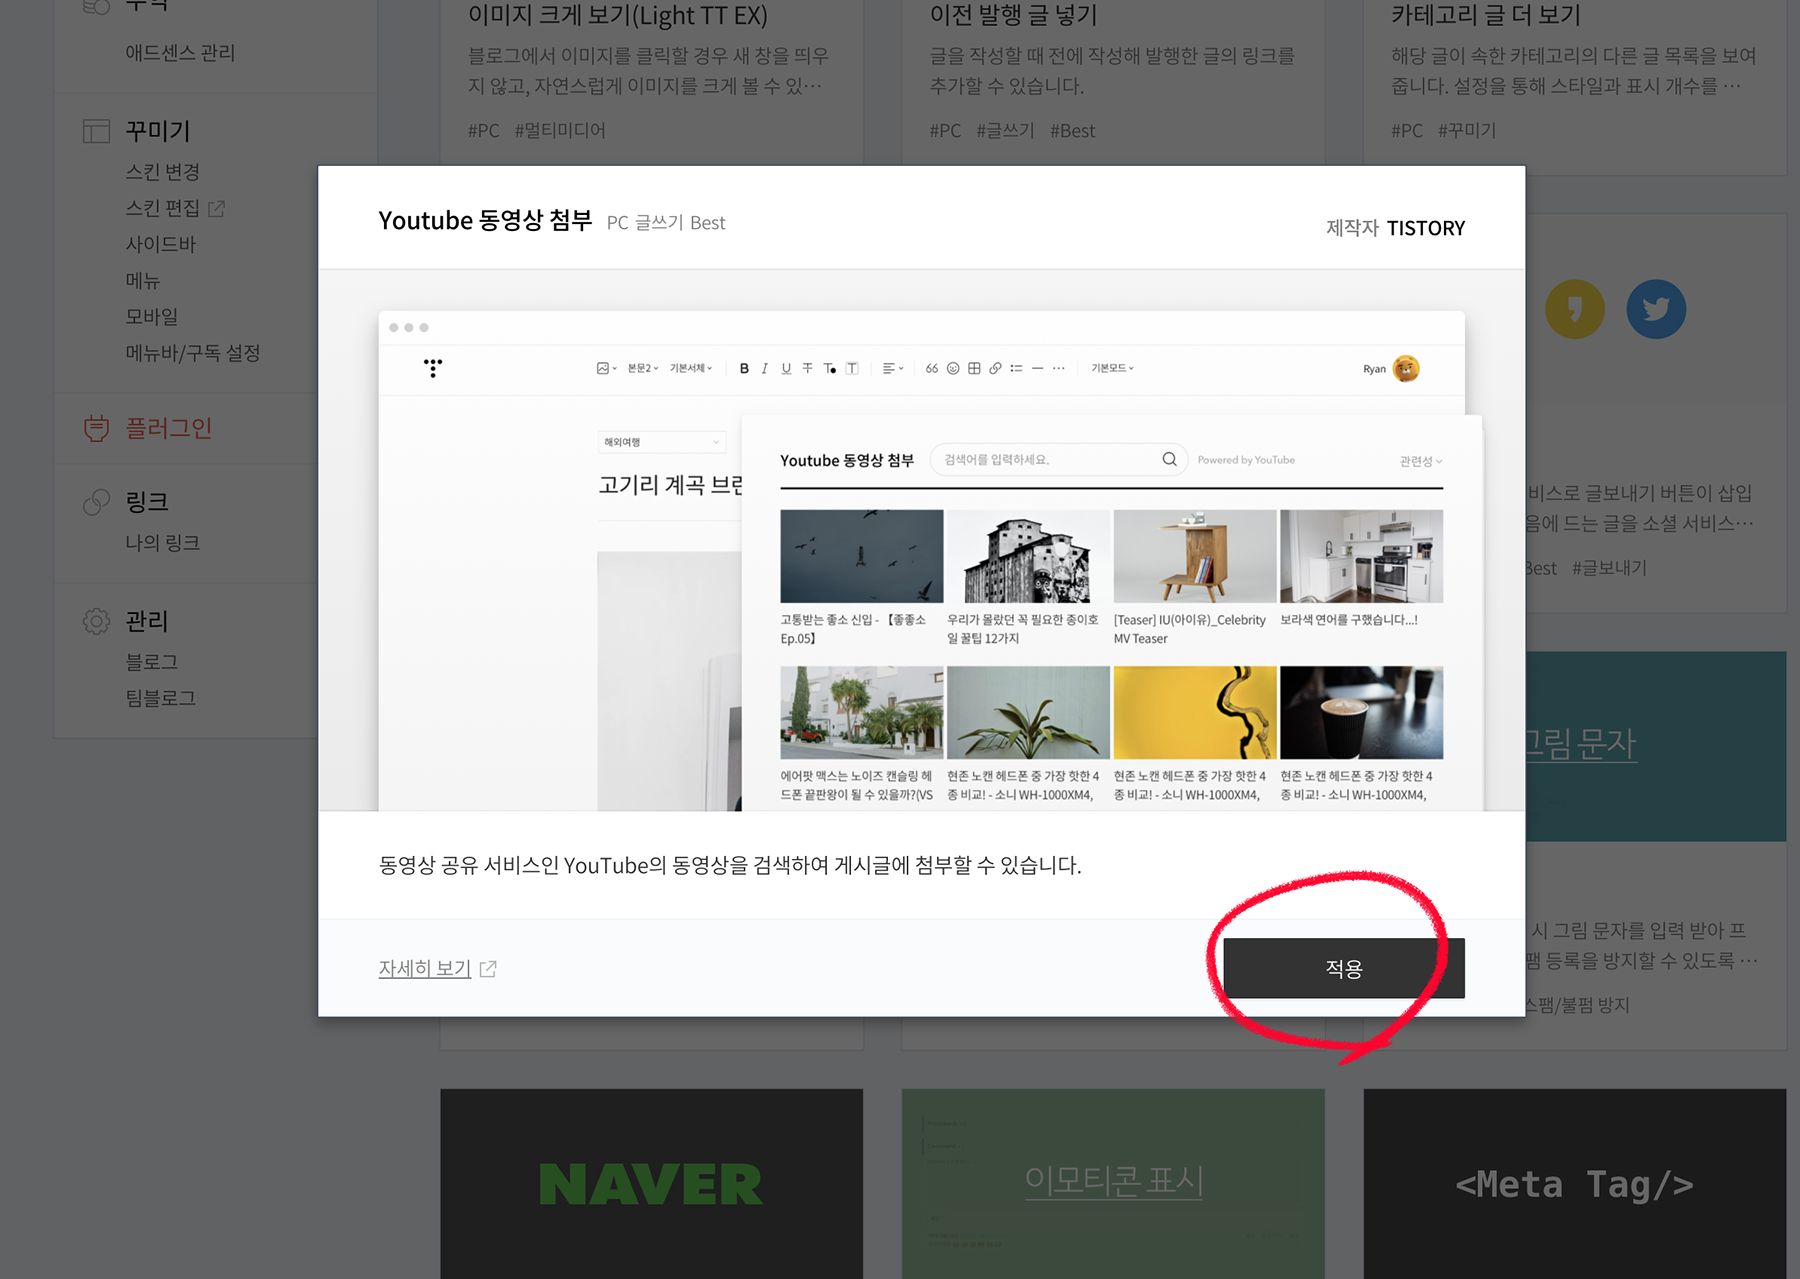
Task: Open the text alignment dropdown in the preview toolbar
Action: coord(893,368)
